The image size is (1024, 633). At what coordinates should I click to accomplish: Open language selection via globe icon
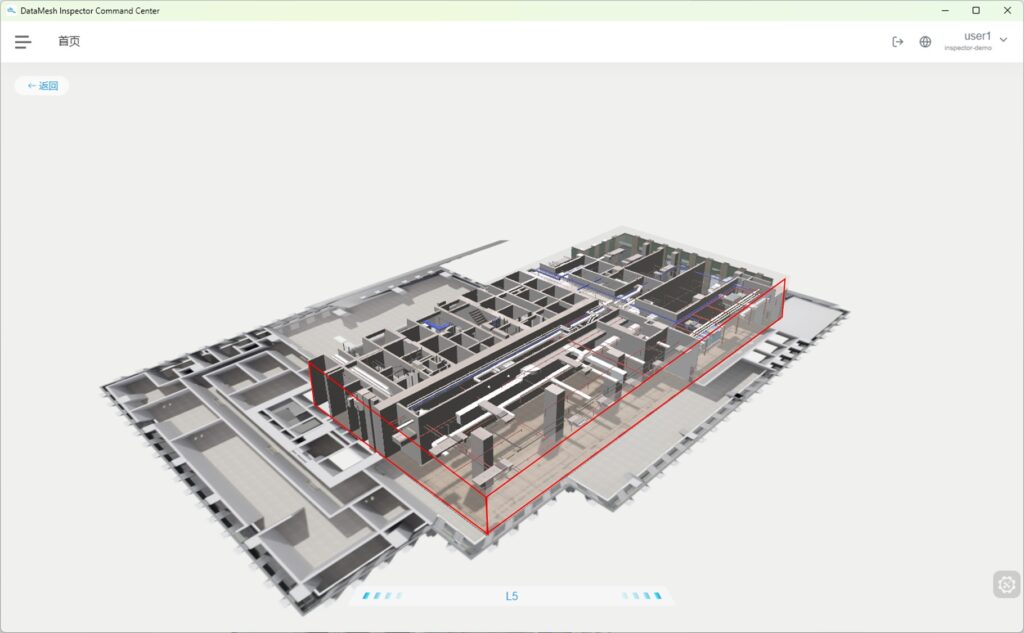coord(925,42)
